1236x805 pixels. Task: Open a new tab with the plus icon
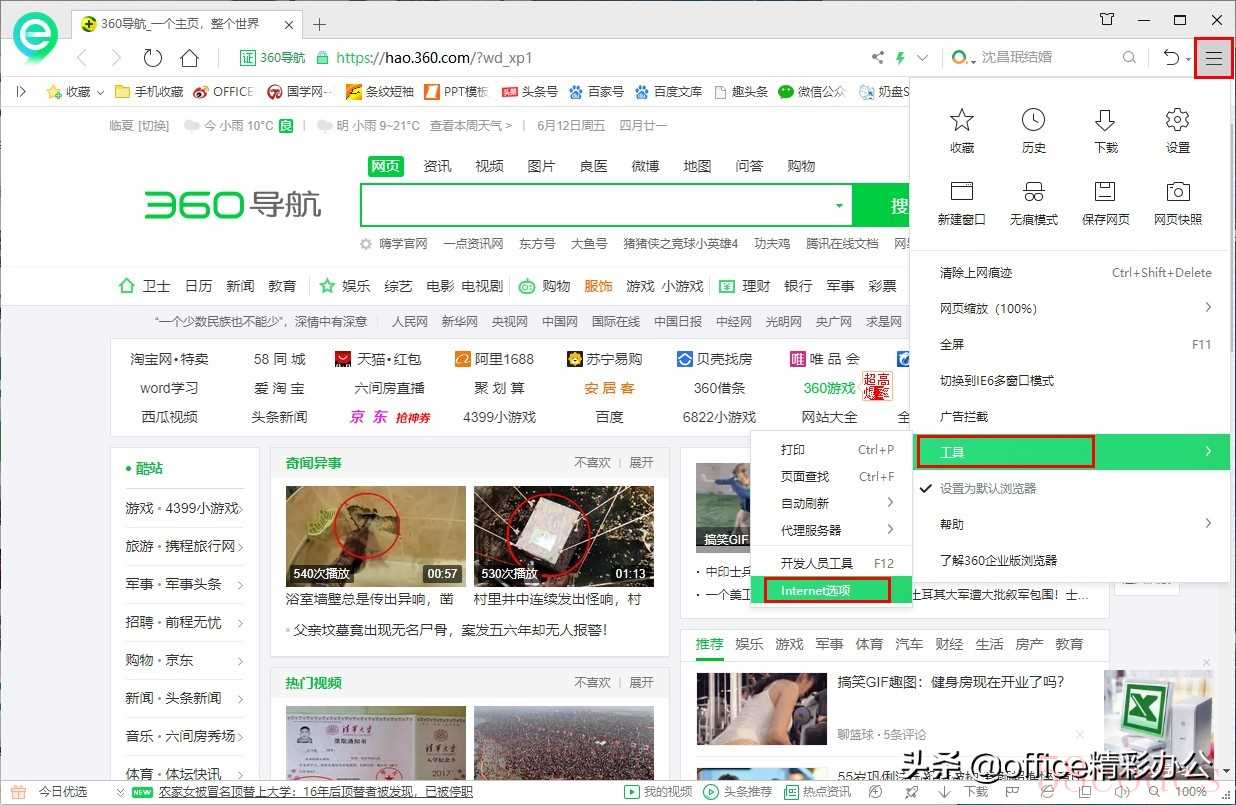[x=319, y=24]
